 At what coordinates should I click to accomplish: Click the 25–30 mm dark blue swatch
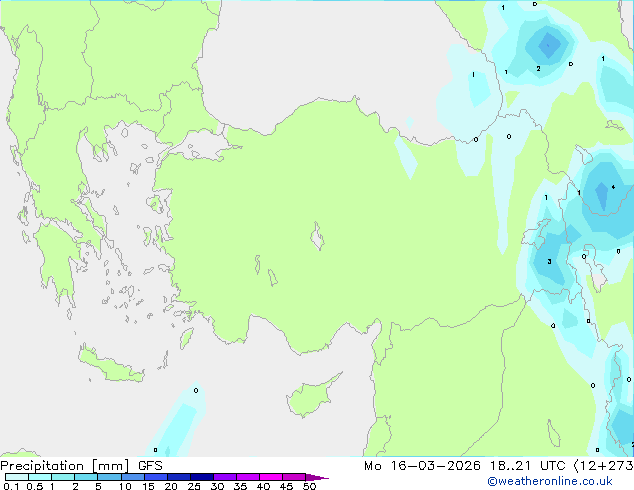click(x=202, y=477)
